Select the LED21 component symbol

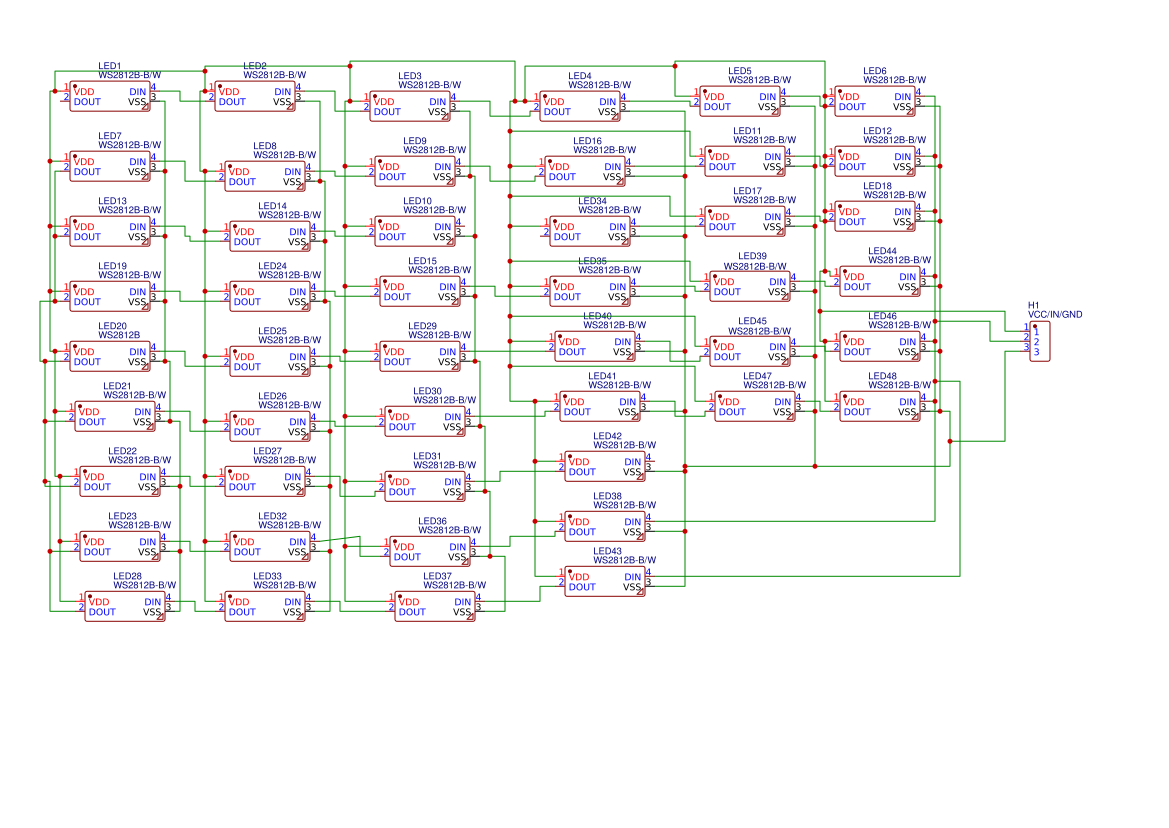pos(116,417)
